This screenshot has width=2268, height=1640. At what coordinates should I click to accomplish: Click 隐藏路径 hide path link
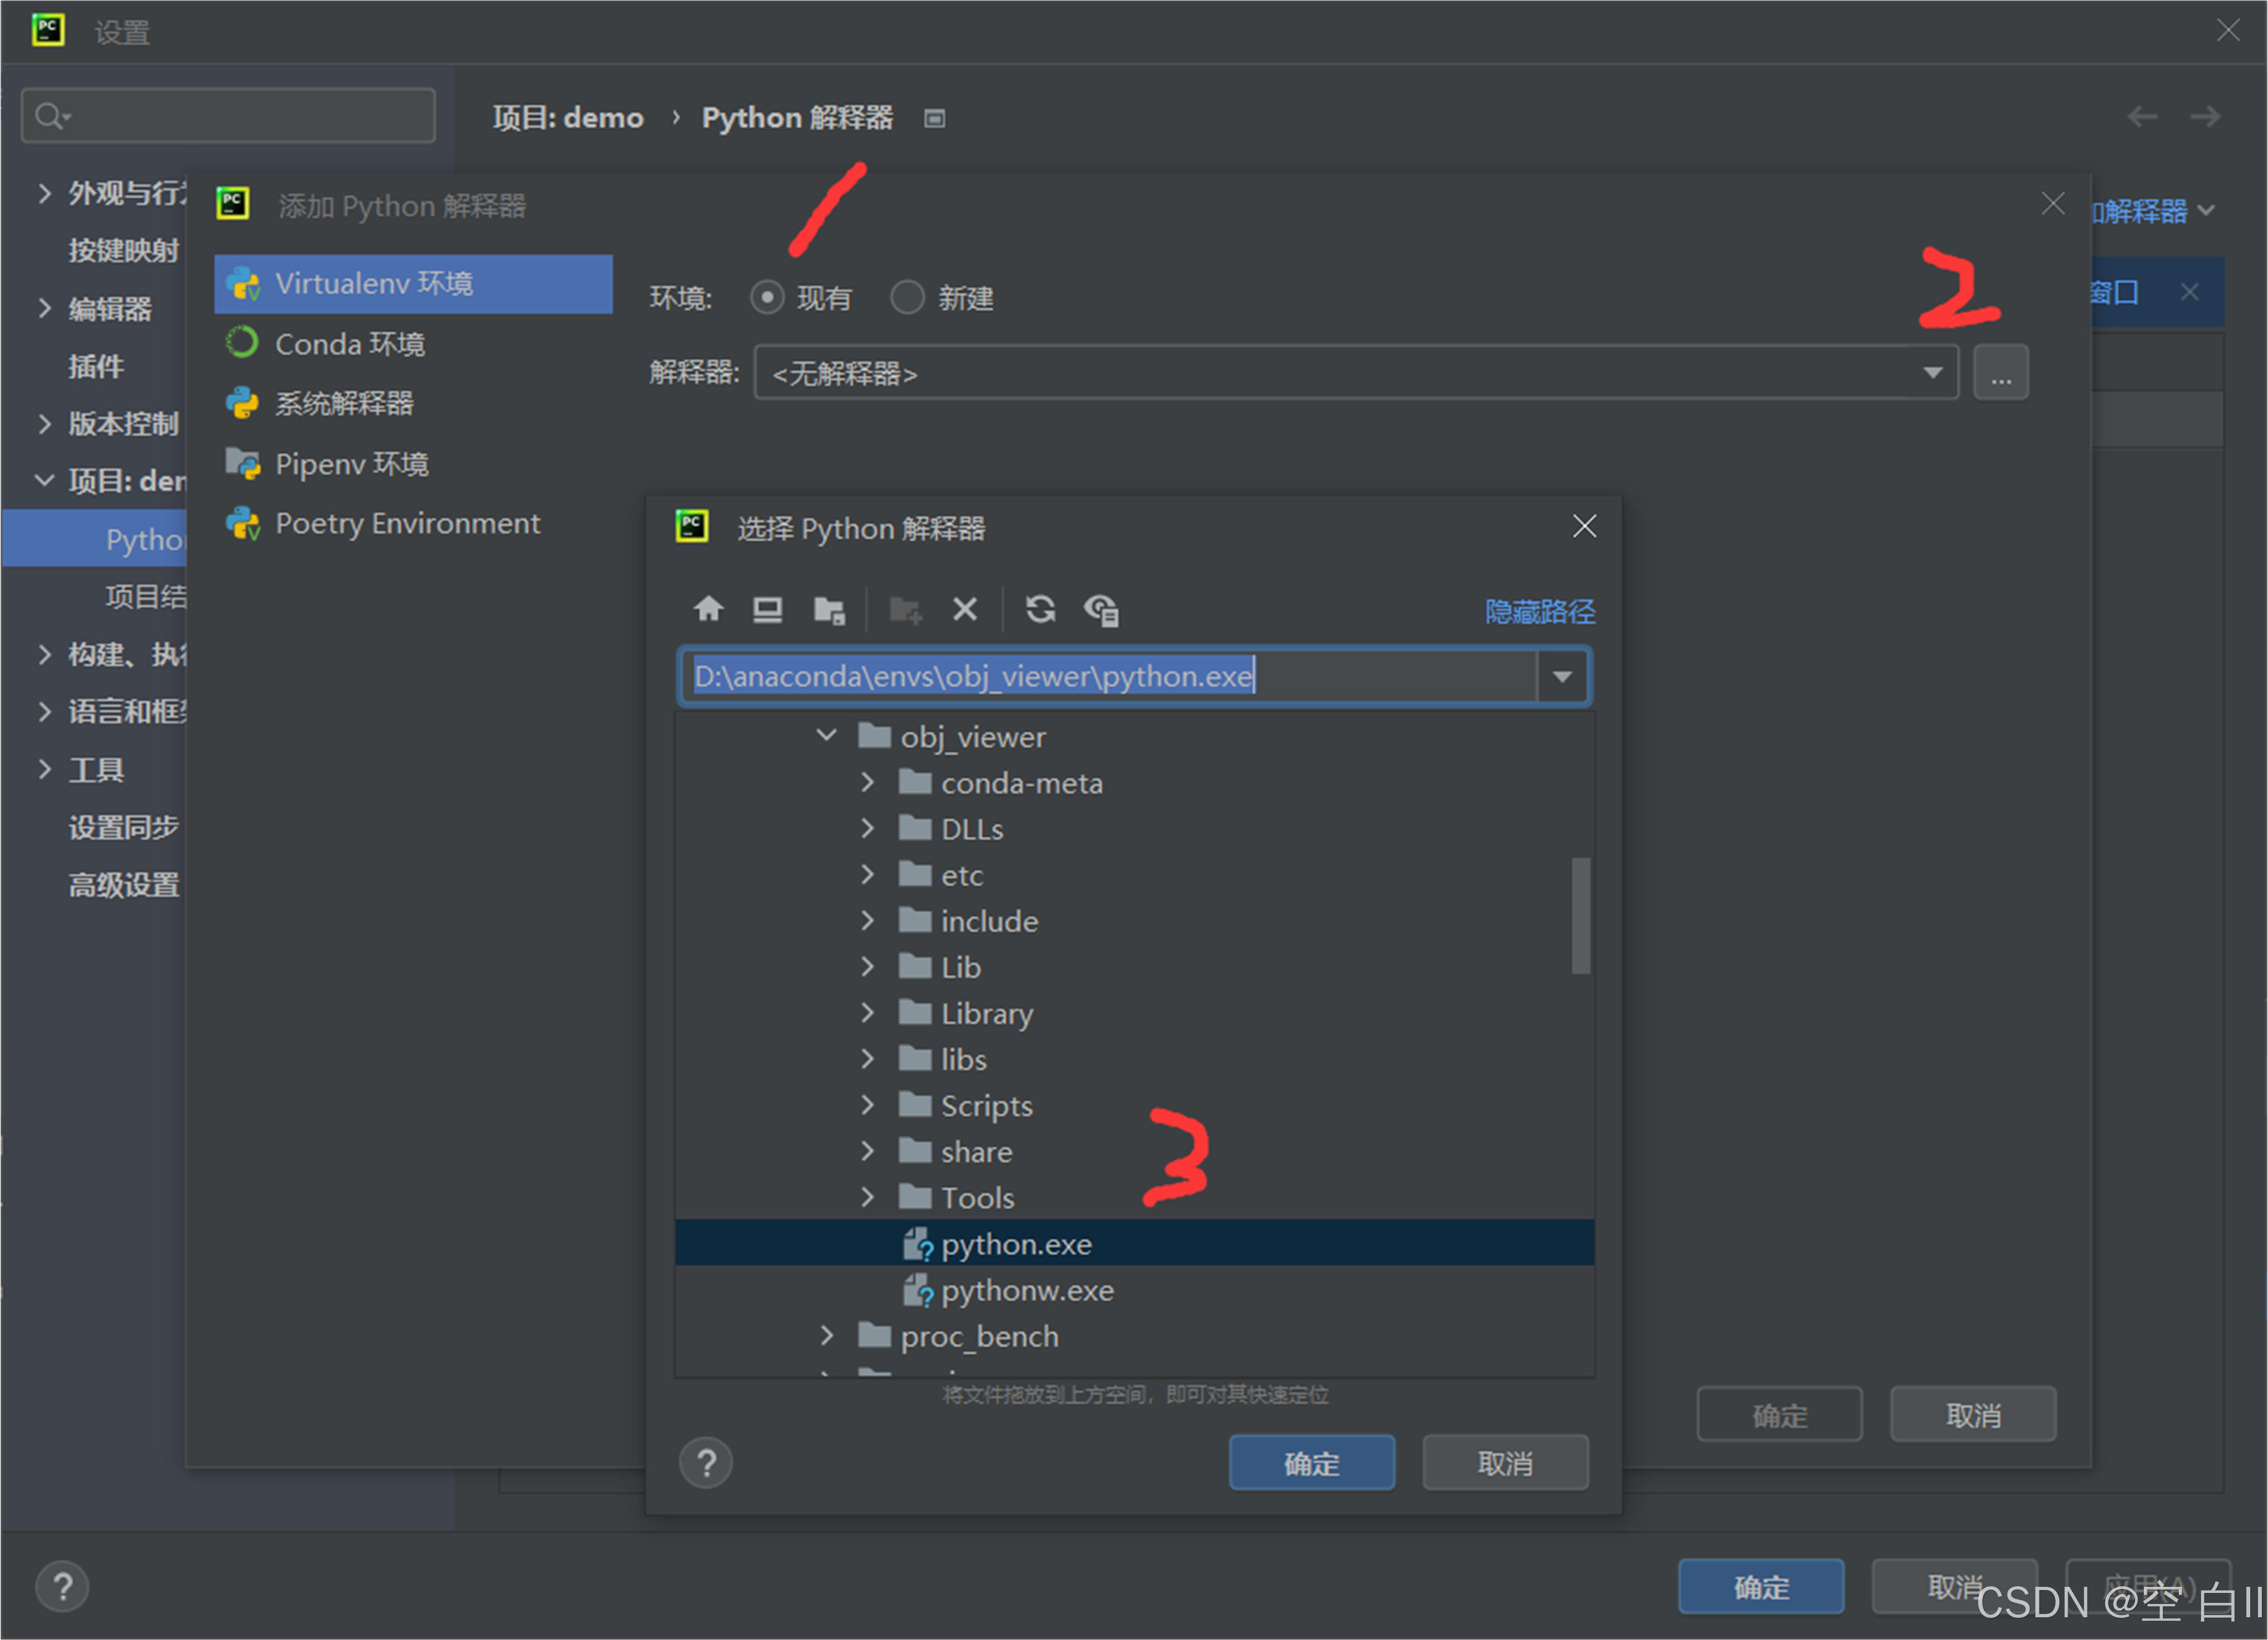[x=1539, y=611]
